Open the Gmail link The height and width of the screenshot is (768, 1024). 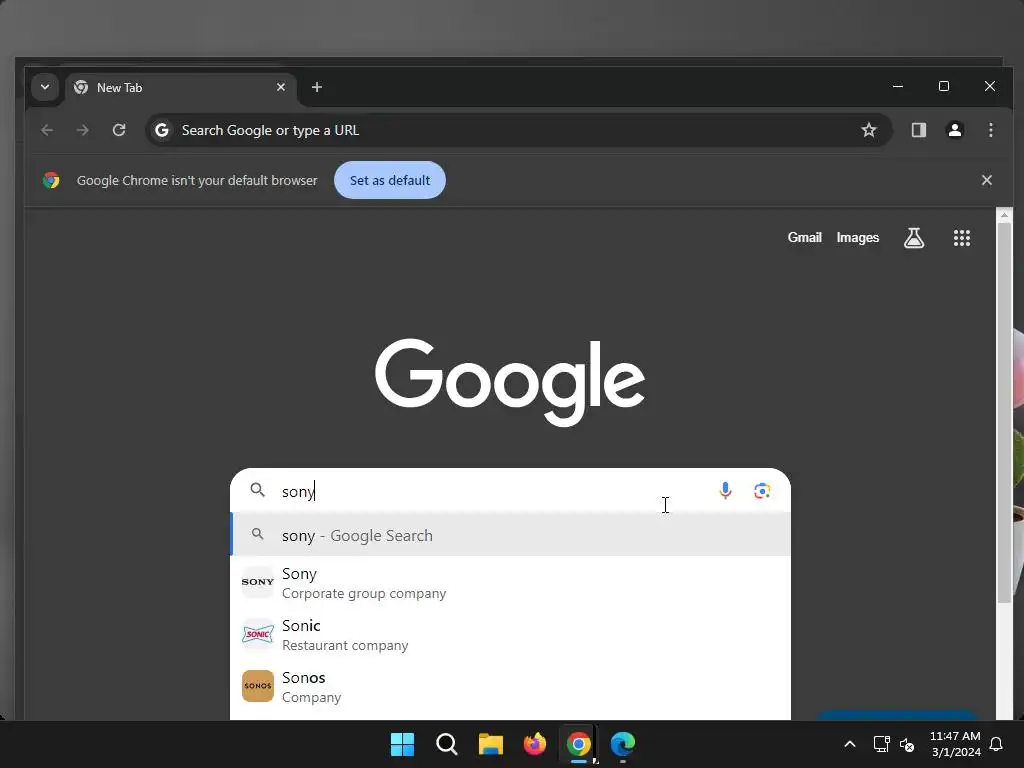[x=805, y=238]
